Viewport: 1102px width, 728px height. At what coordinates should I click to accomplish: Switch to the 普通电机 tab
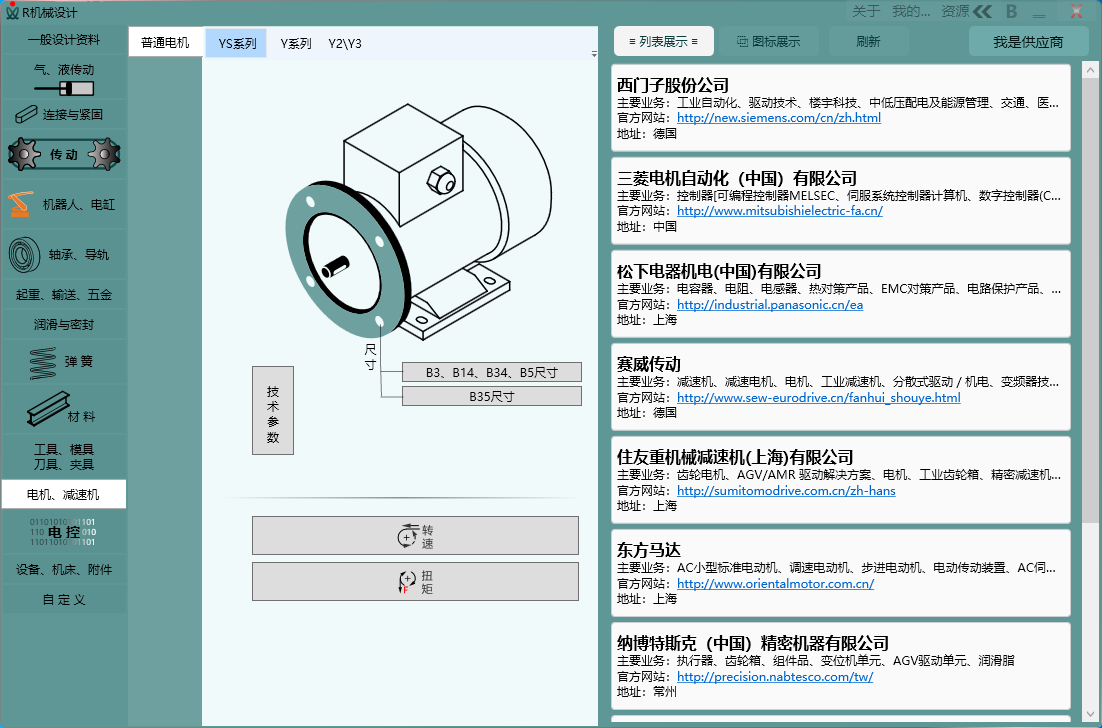coord(165,43)
